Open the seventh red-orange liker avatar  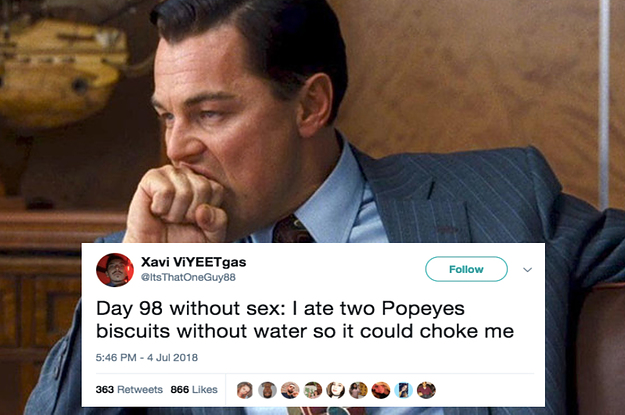click(381, 390)
